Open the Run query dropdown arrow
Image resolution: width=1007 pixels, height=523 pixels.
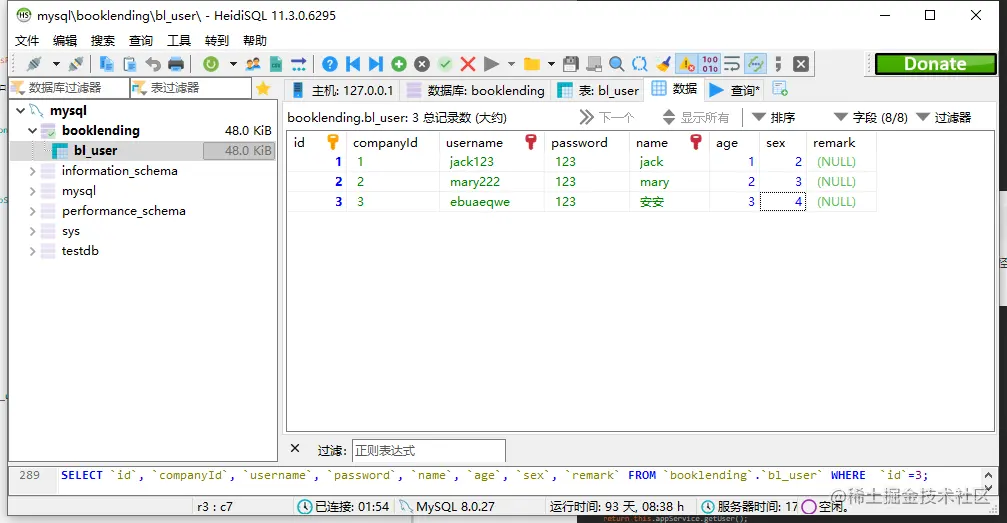click(x=511, y=64)
